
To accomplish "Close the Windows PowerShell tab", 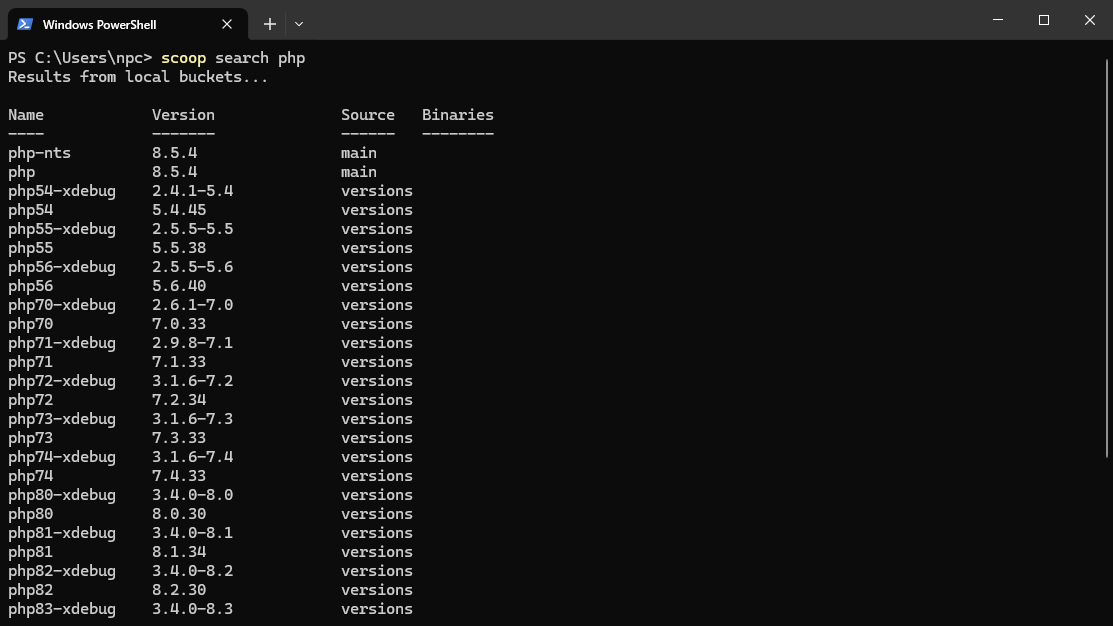I will tap(227, 24).
